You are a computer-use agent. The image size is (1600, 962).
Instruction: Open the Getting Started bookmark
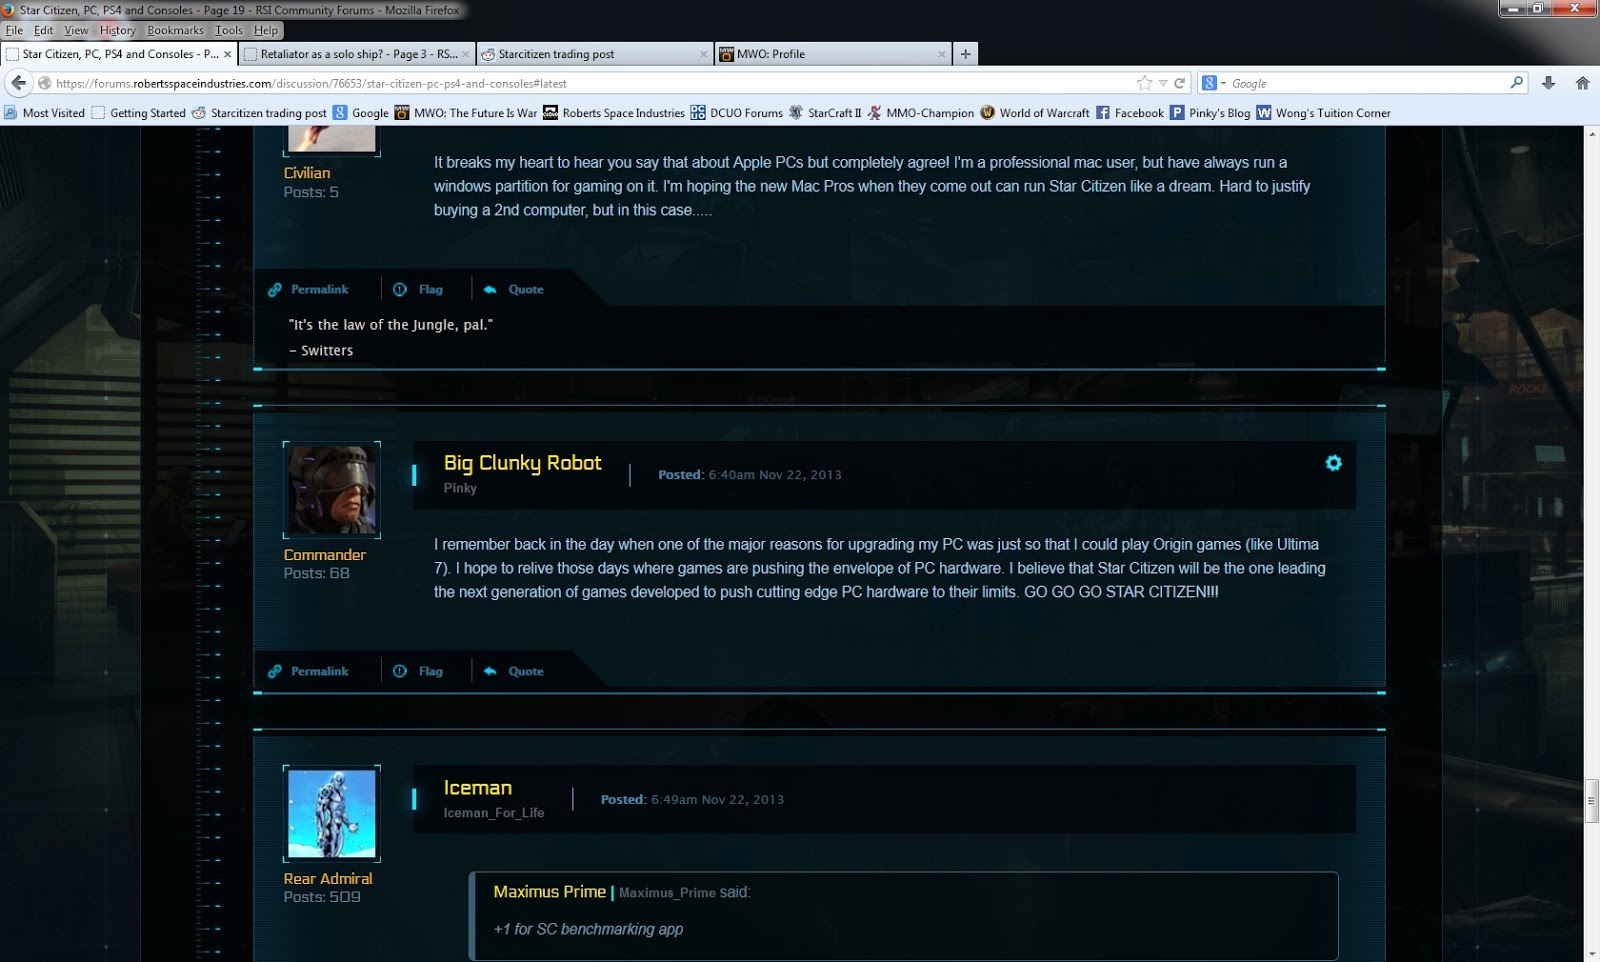pos(138,113)
